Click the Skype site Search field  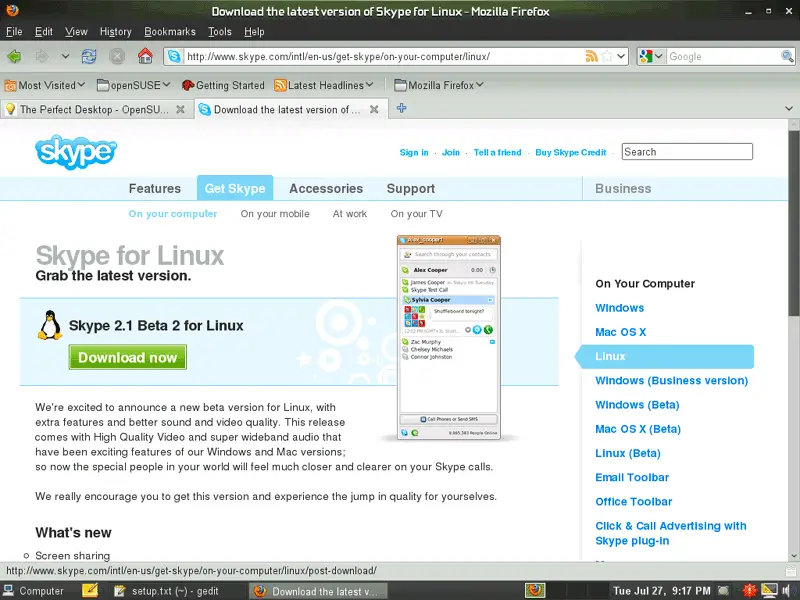point(687,152)
